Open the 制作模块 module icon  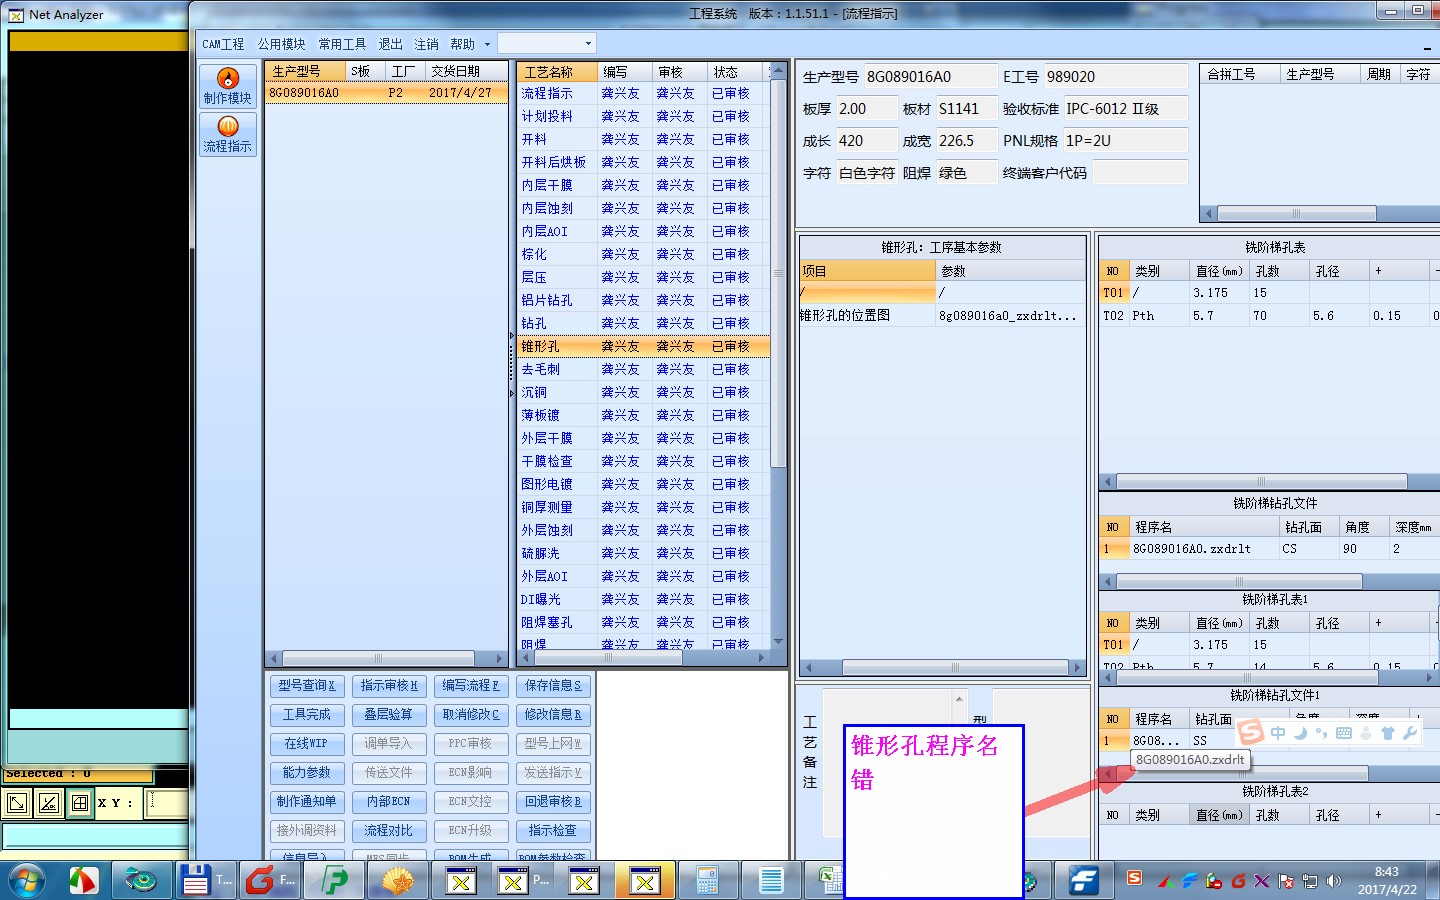click(x=227, y=86)
